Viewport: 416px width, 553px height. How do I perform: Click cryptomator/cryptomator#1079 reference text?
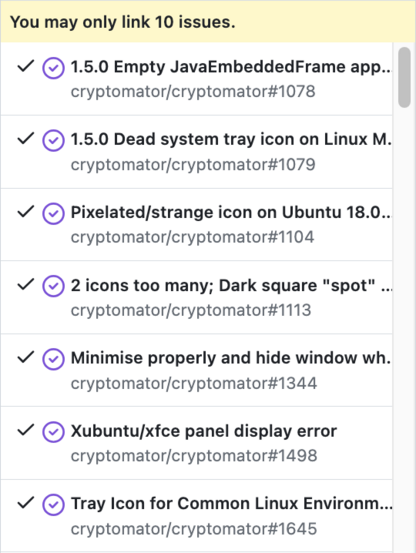(193, 164)
